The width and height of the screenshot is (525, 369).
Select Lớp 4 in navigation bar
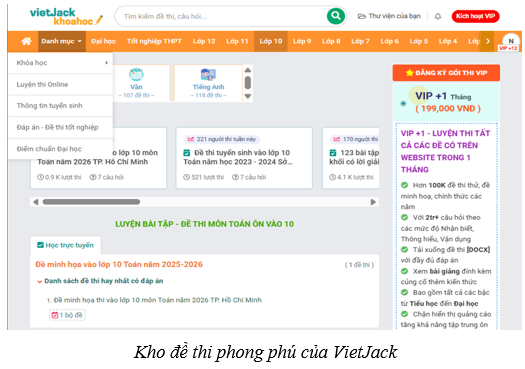(448, 41)
